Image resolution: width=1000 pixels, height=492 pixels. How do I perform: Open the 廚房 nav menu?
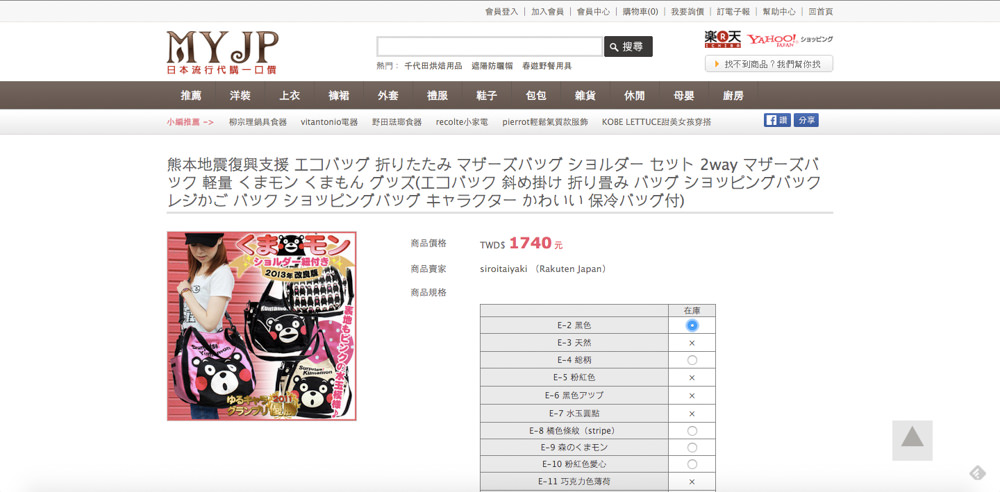pos(733,95)
